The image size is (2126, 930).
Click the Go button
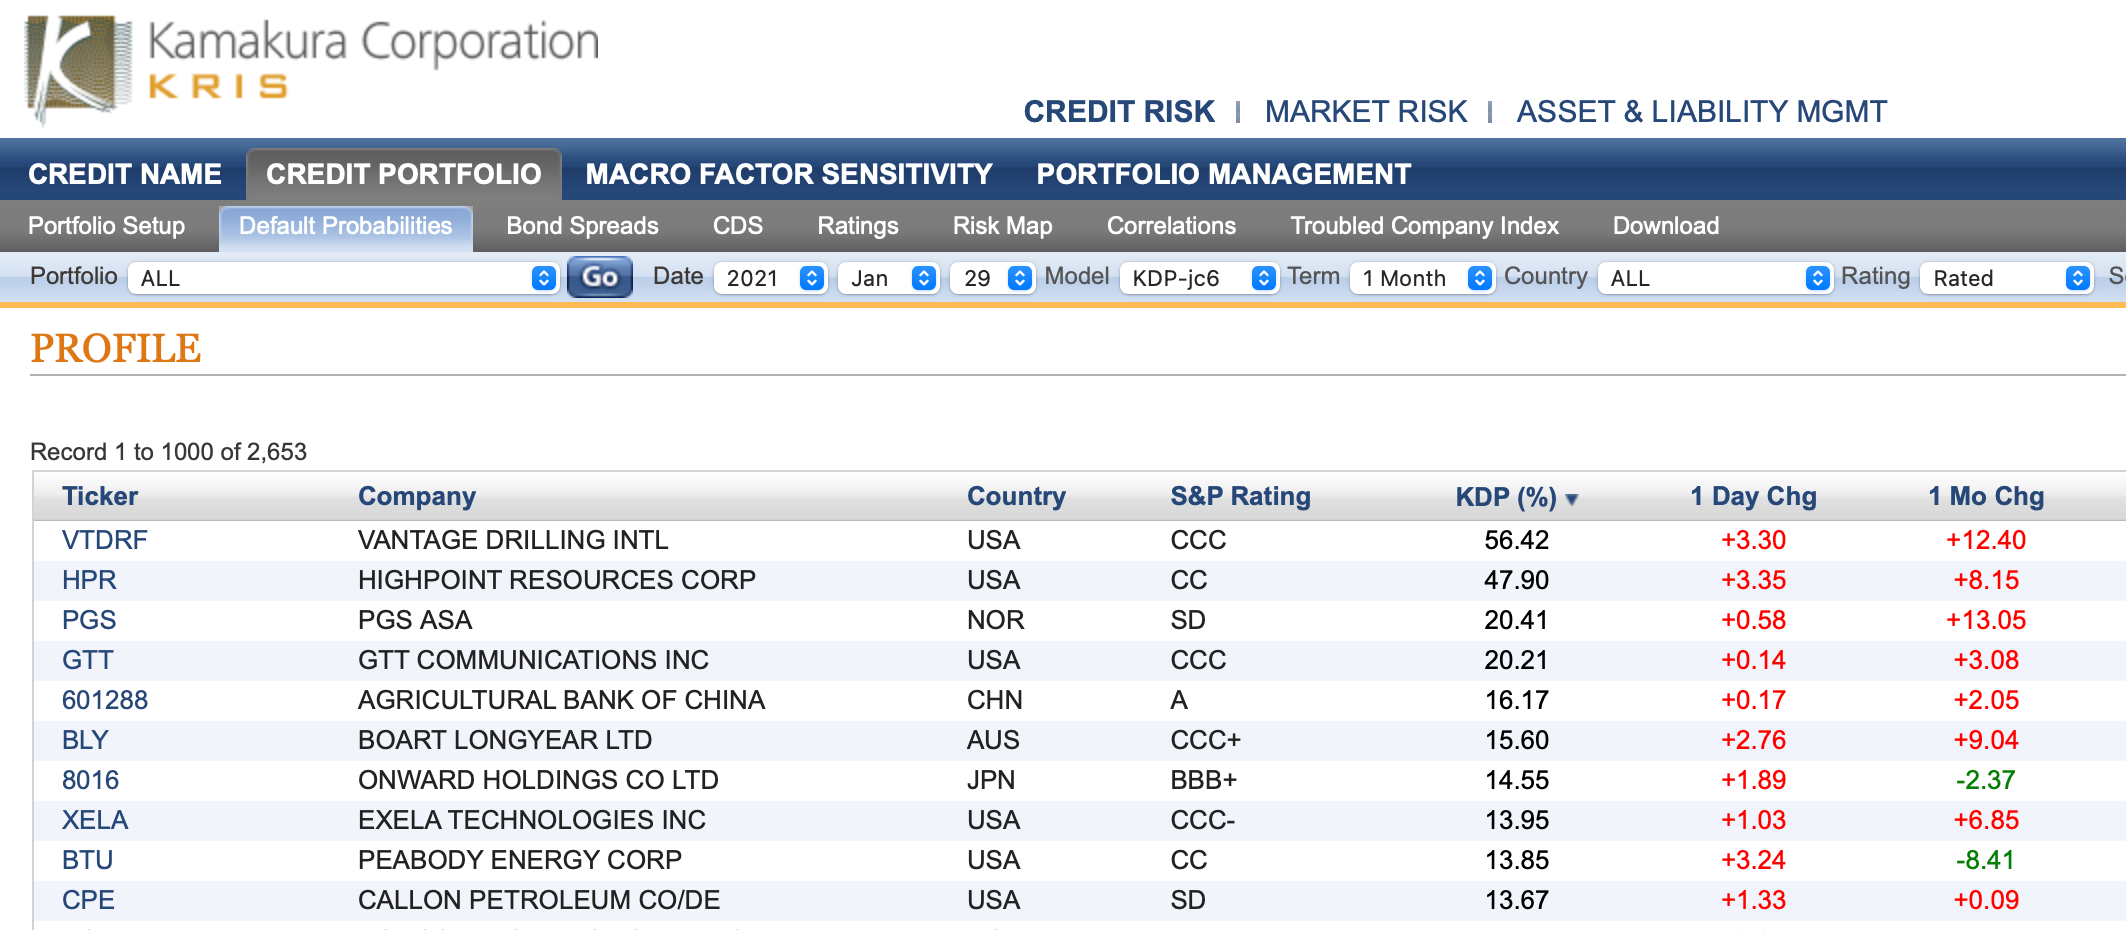pos(600,277)
